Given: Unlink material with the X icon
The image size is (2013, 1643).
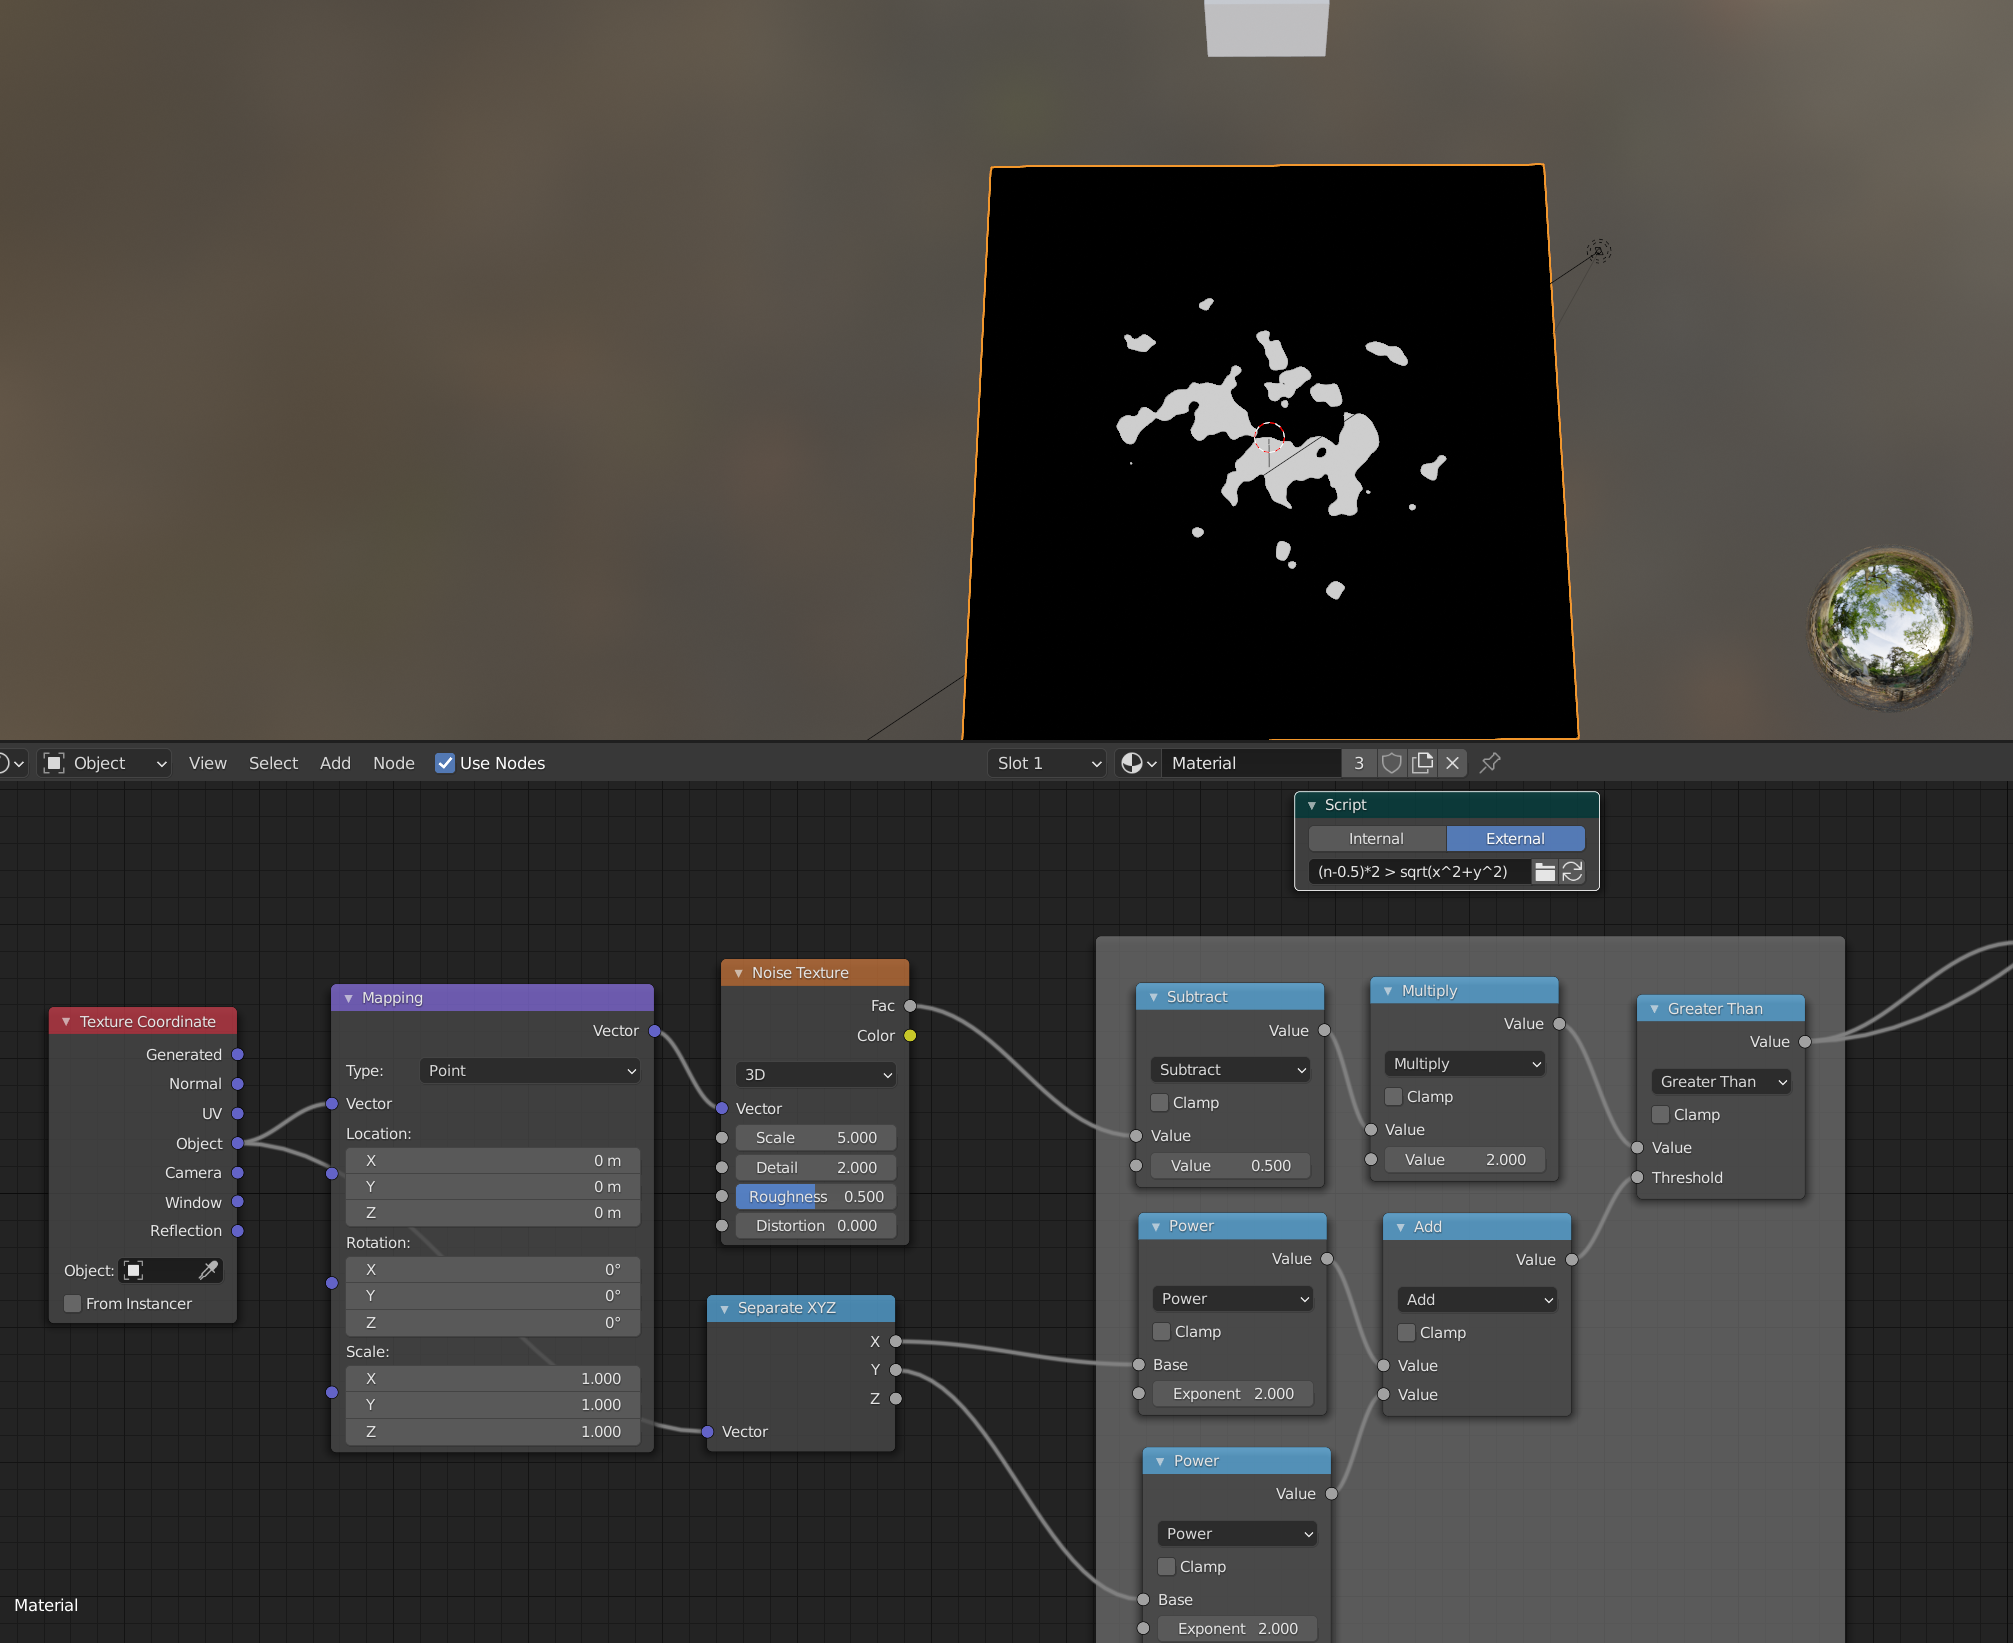Looking at the screenshot, I should pyautogui.click(x=1453, y=763).
